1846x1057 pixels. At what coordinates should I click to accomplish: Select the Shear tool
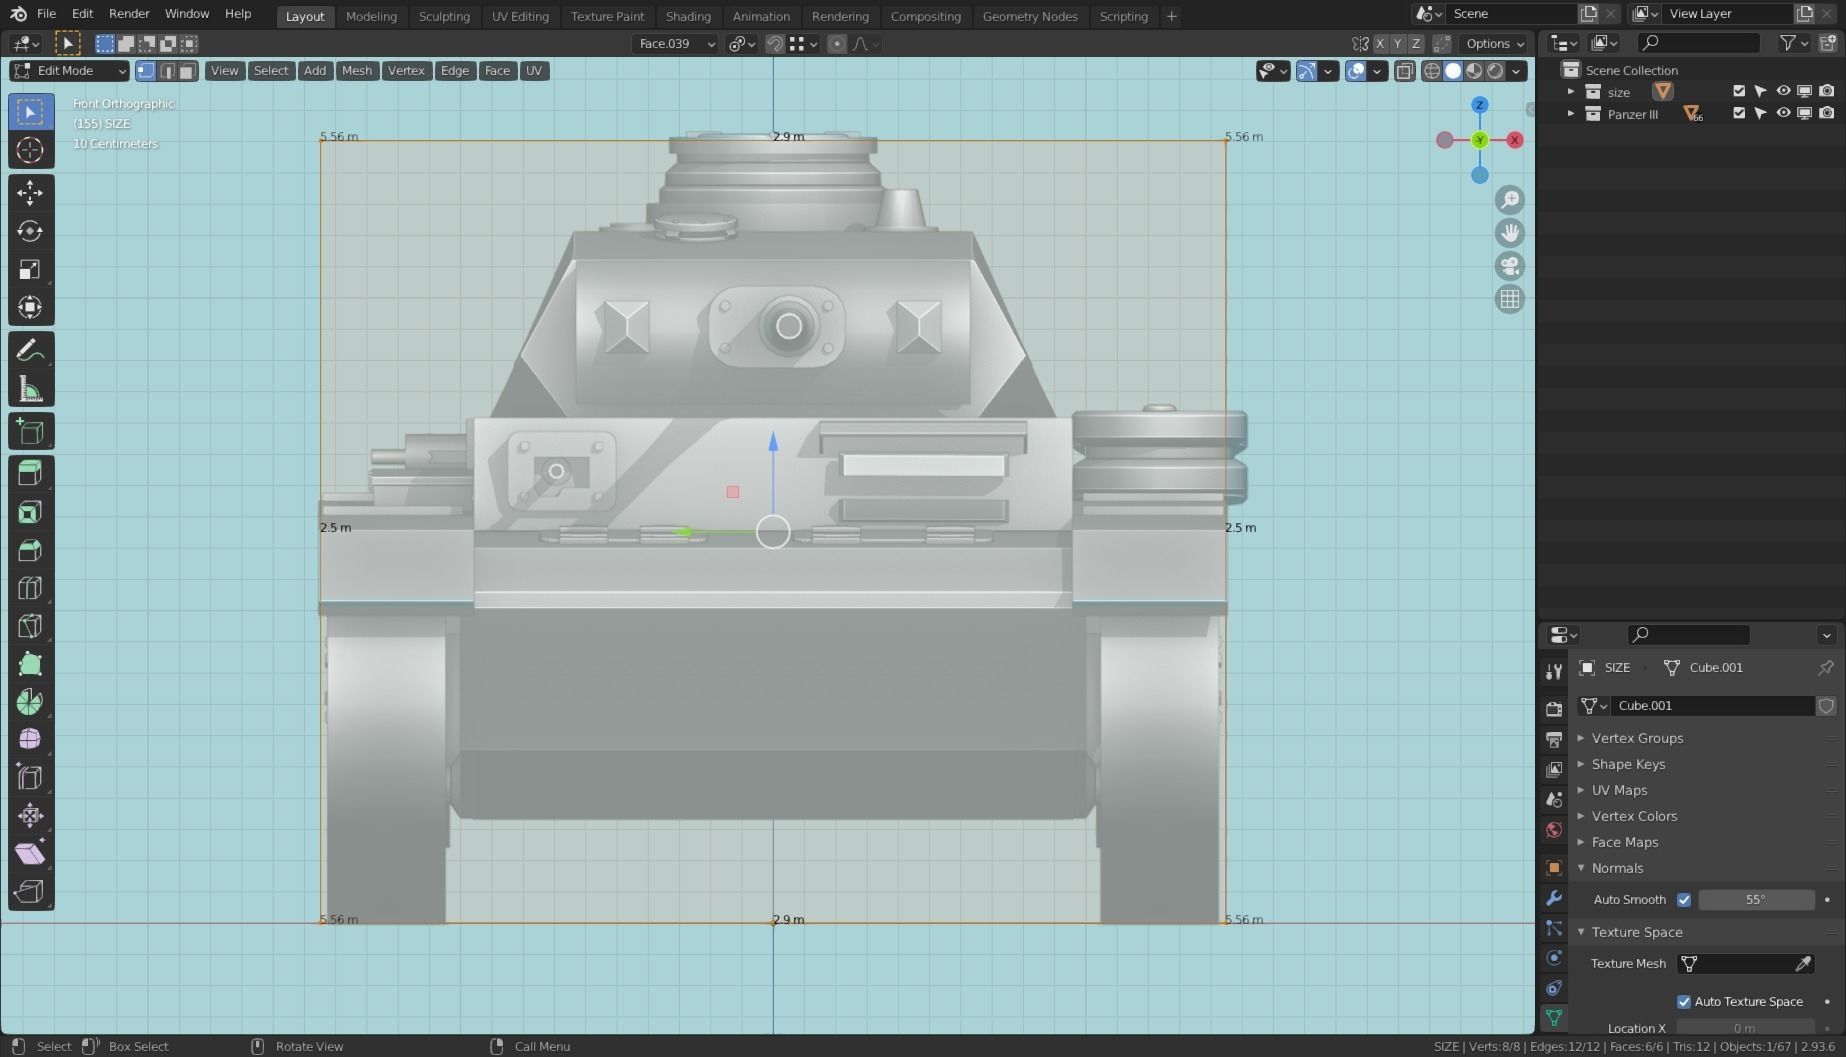[30, 854]
